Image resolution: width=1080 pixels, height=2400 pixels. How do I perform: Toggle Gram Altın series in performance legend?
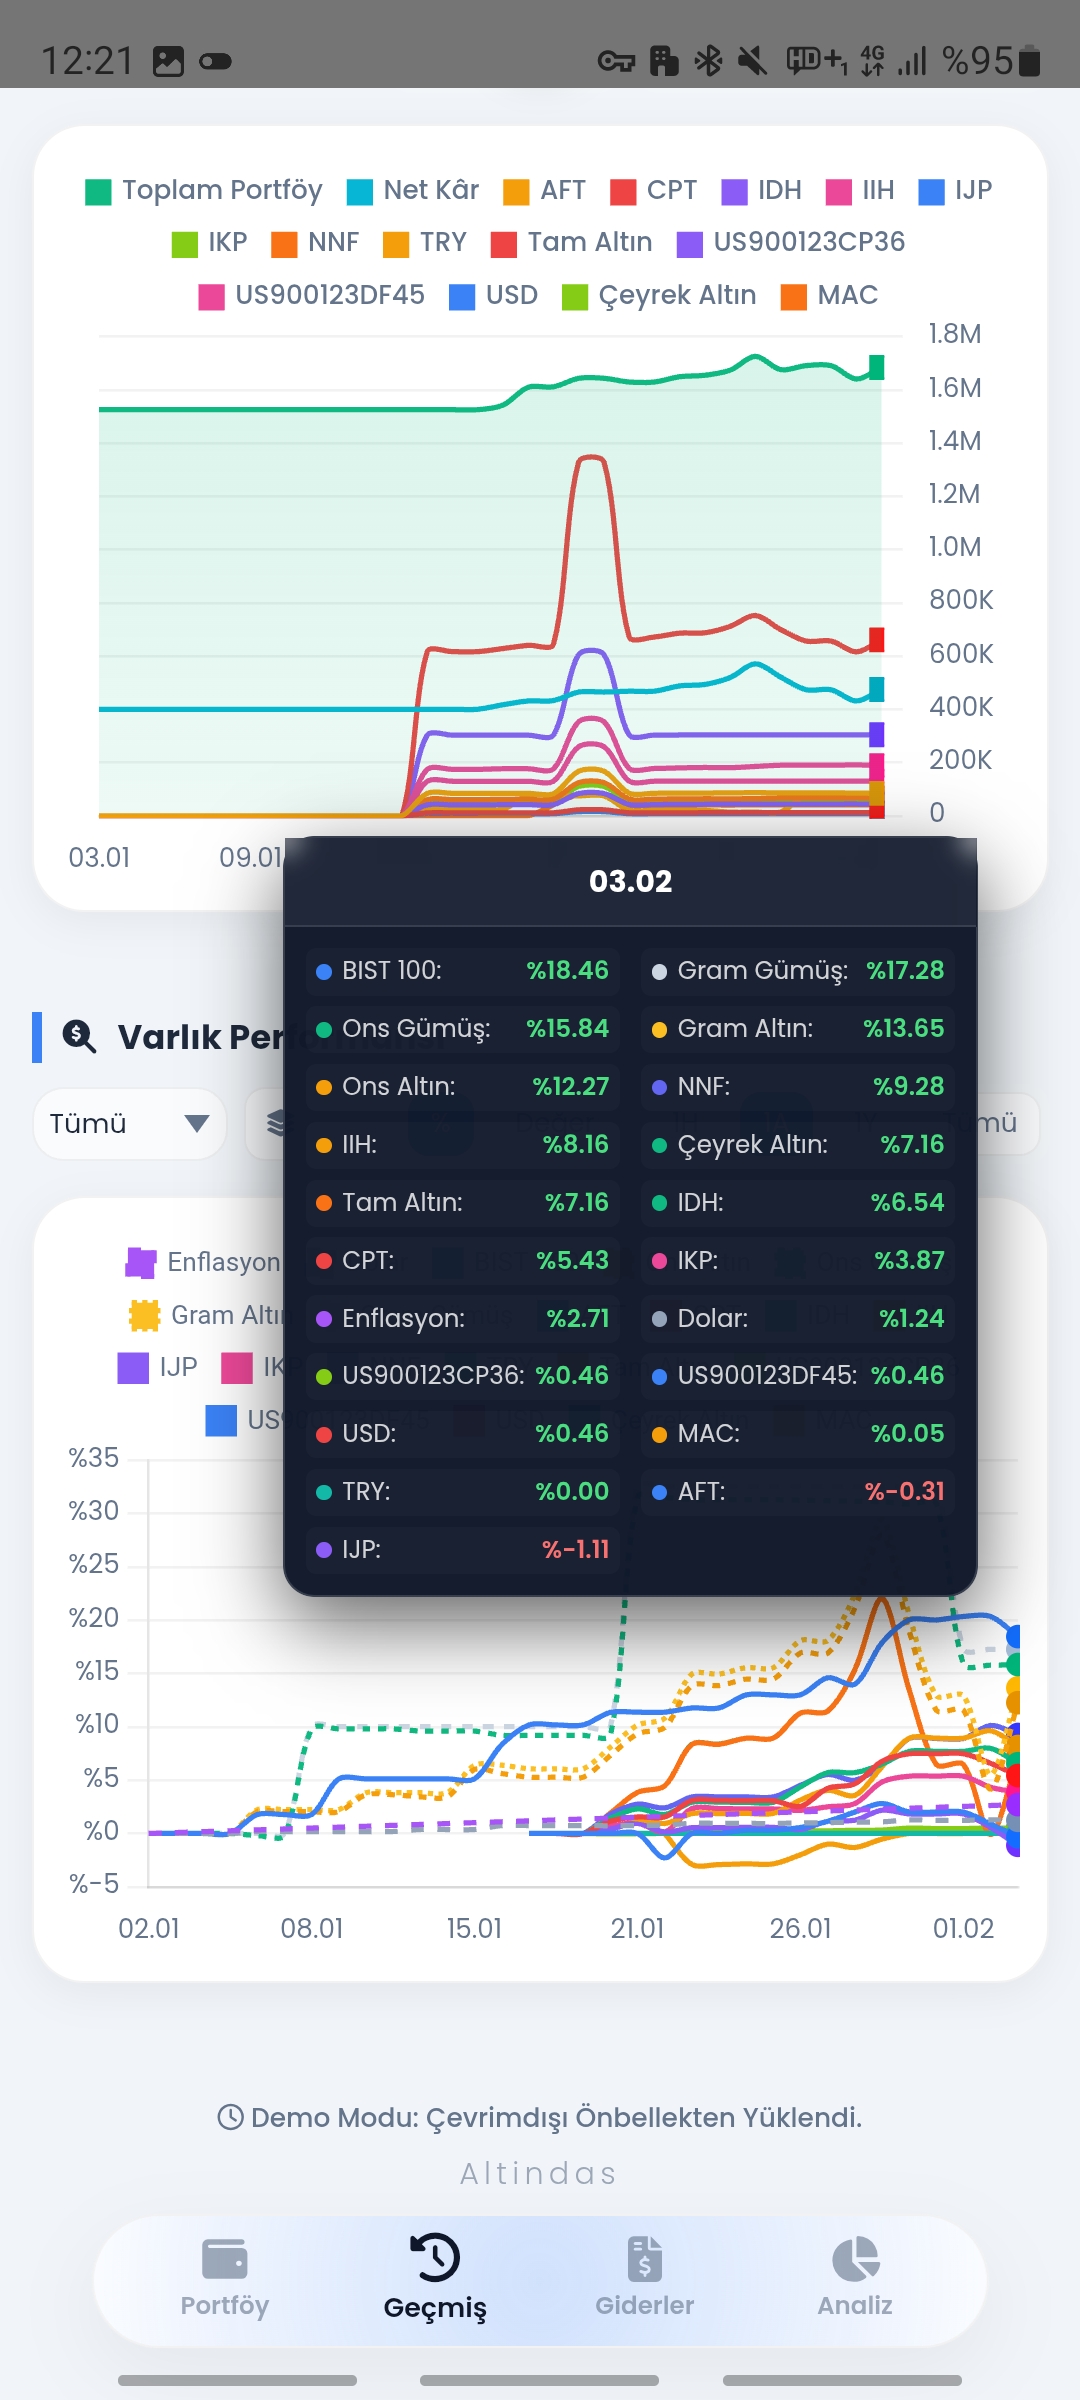pos(207,1315)
